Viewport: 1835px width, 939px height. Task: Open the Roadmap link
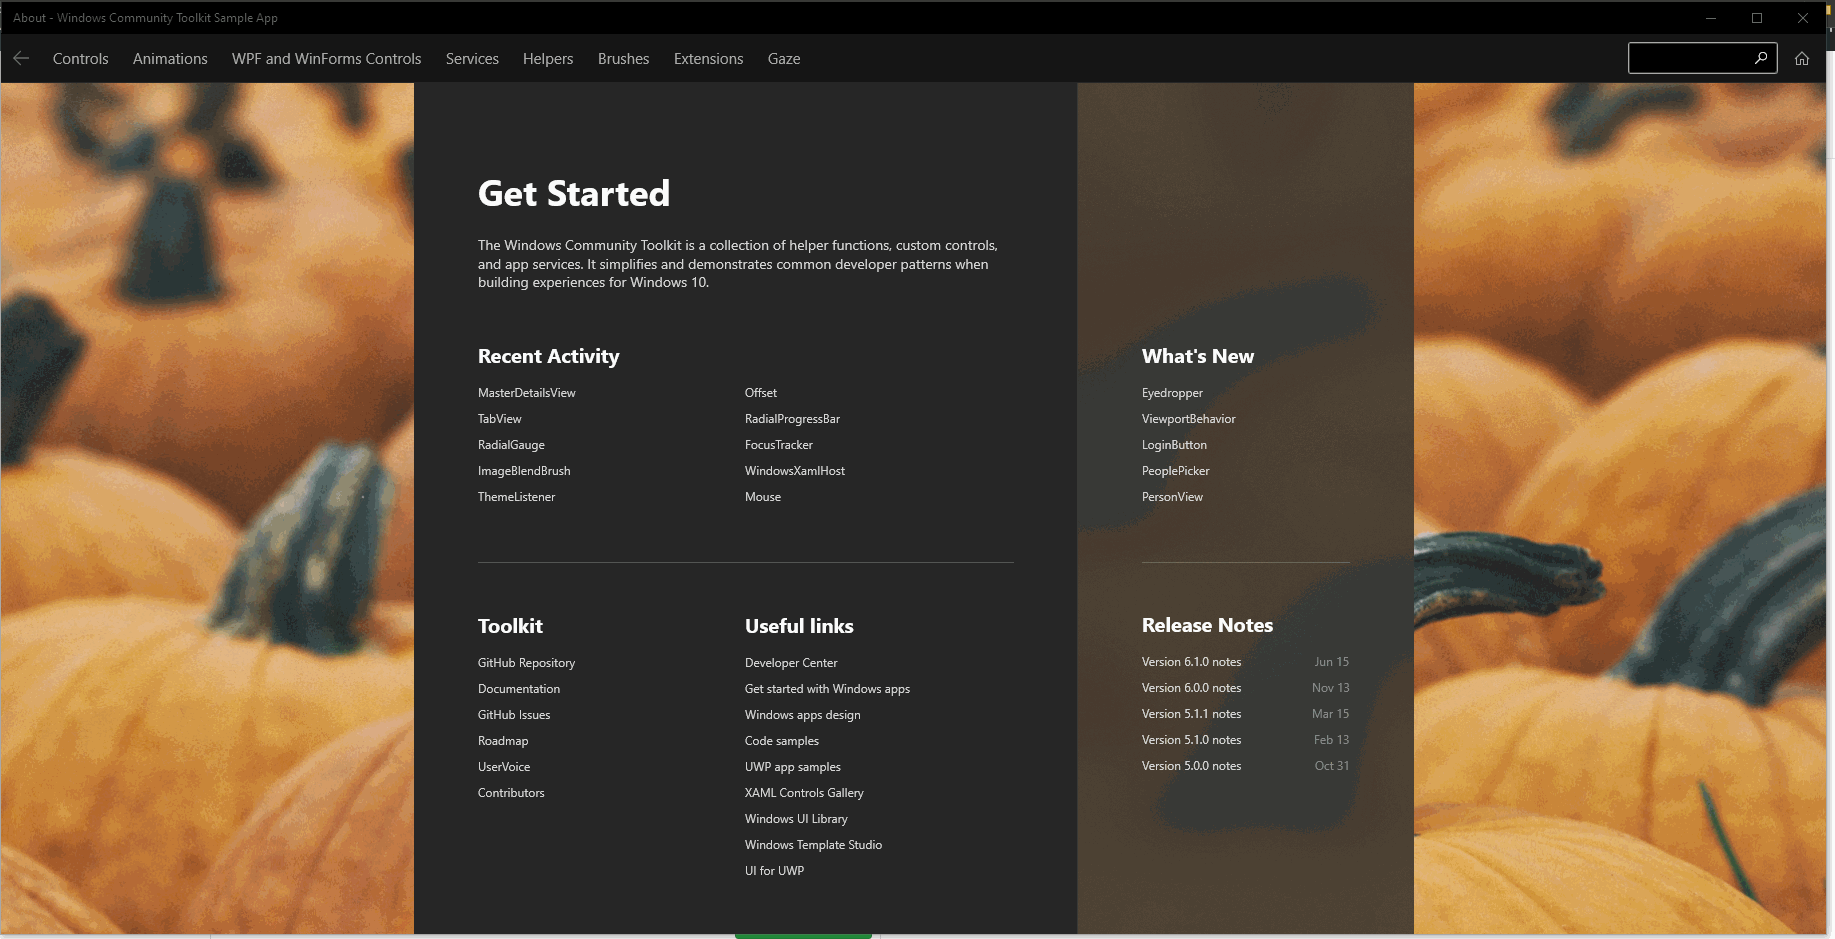(x=502, y=740)
